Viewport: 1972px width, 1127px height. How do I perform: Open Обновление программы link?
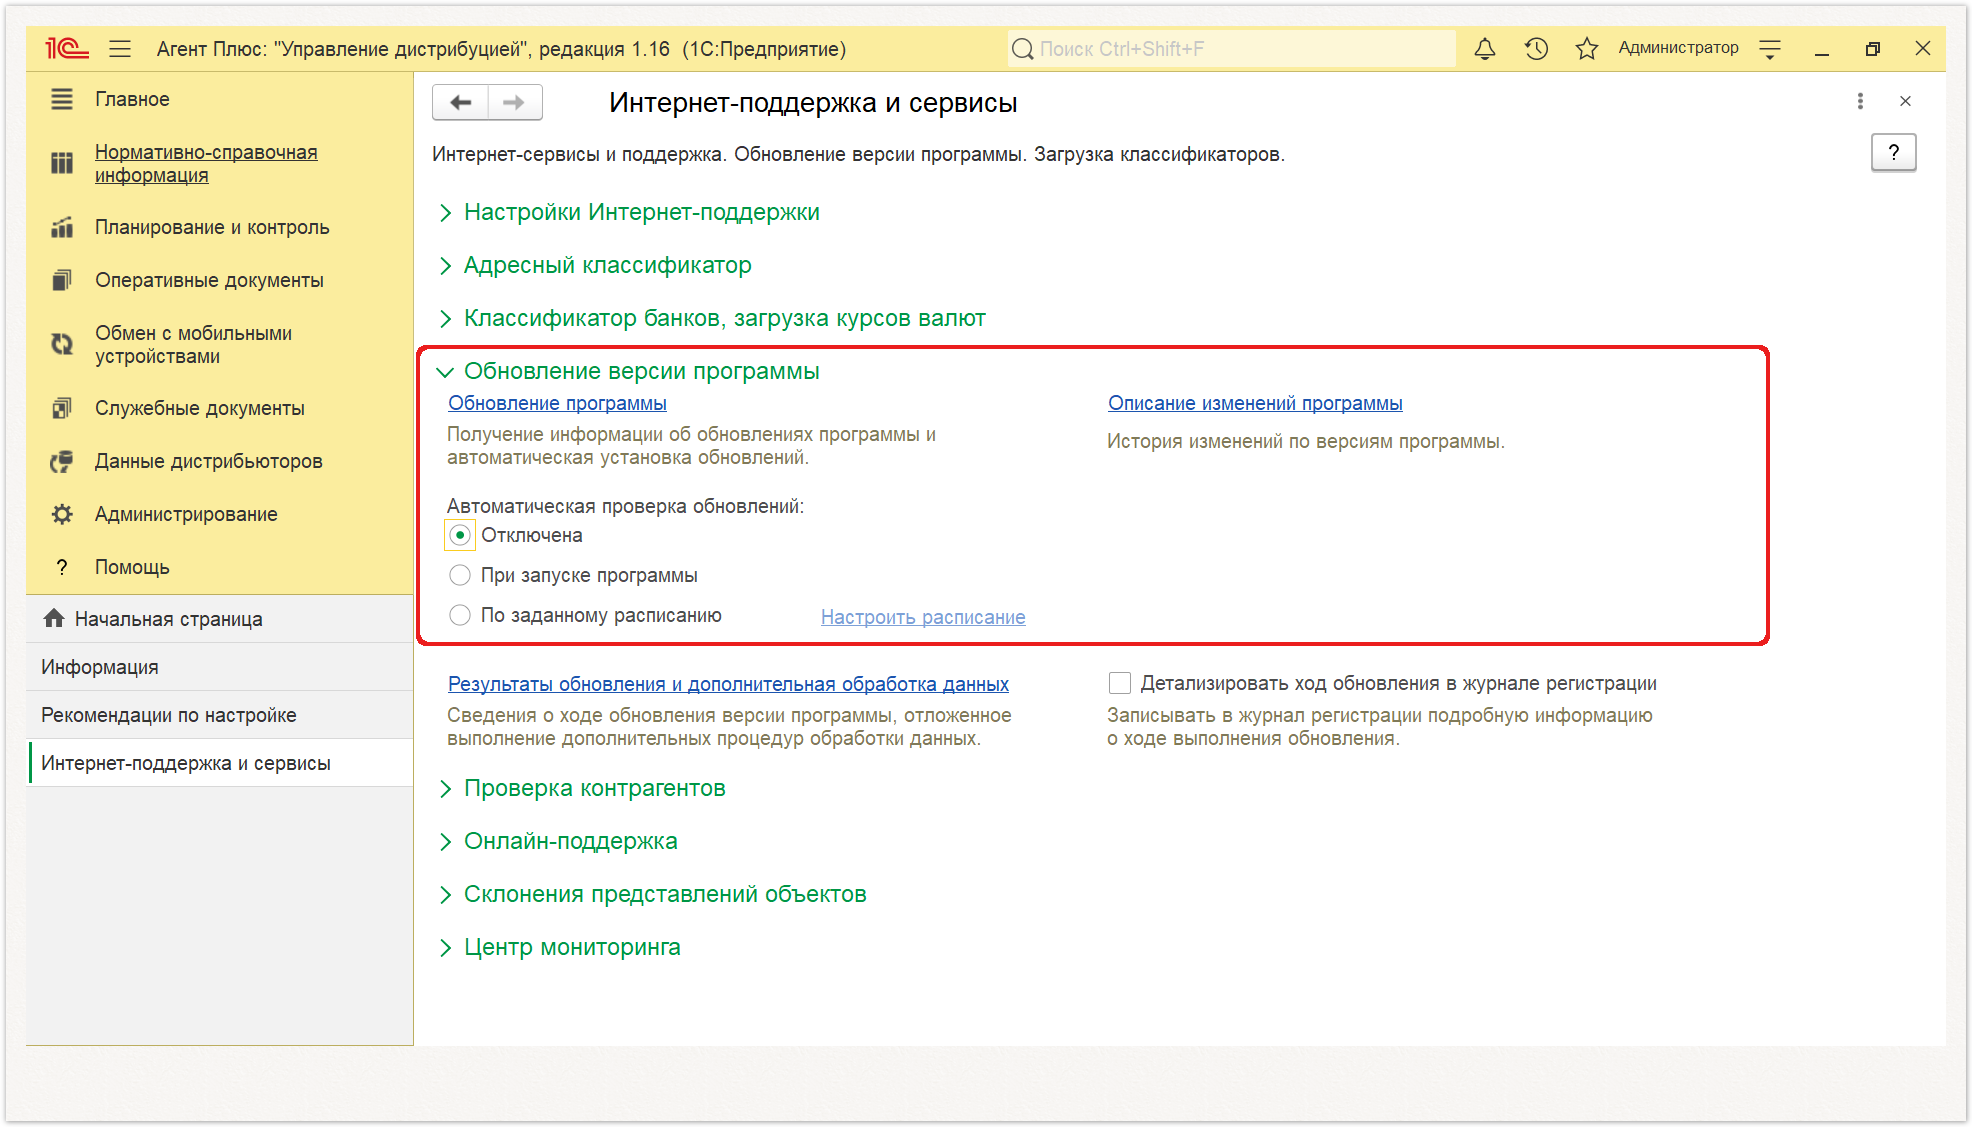click(557, 403)
